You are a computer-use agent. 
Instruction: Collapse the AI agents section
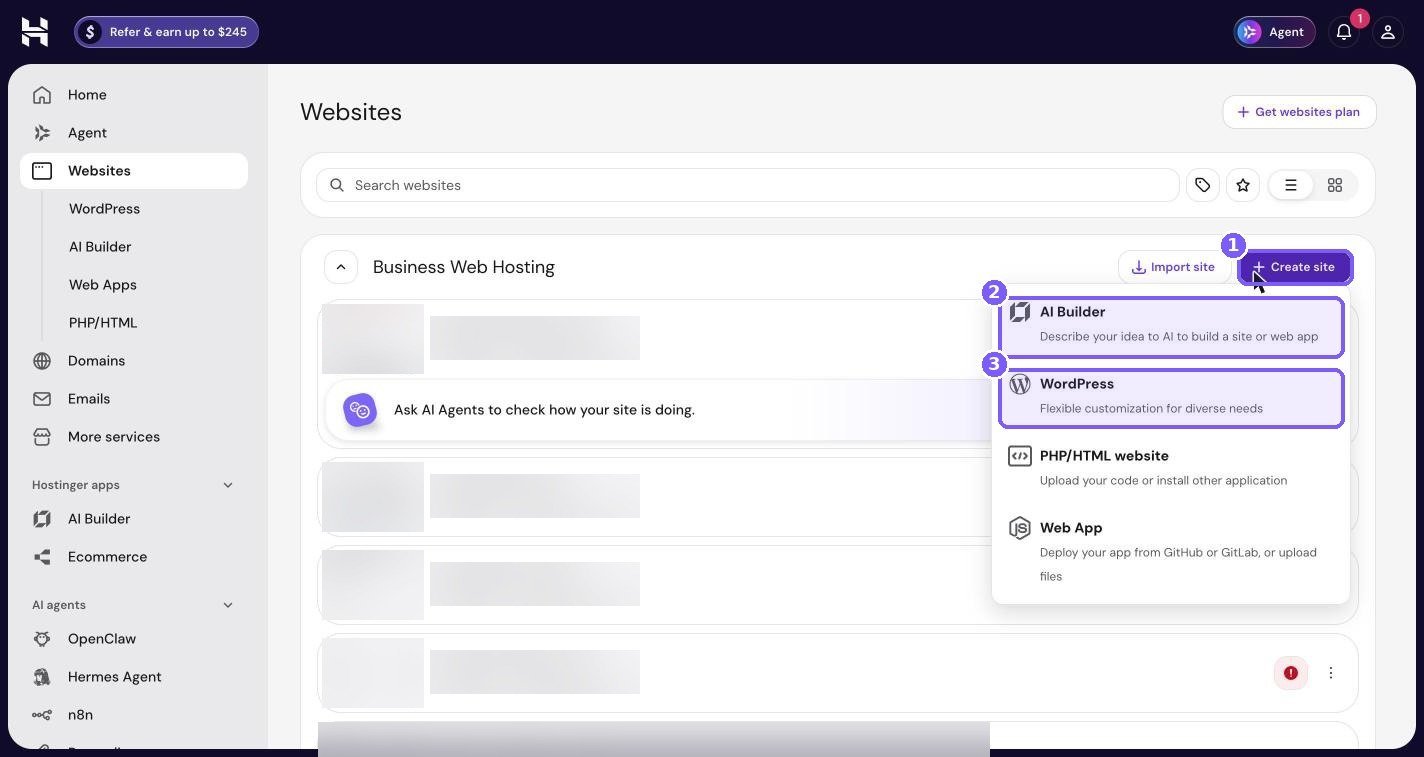click(x=228, y=605)
